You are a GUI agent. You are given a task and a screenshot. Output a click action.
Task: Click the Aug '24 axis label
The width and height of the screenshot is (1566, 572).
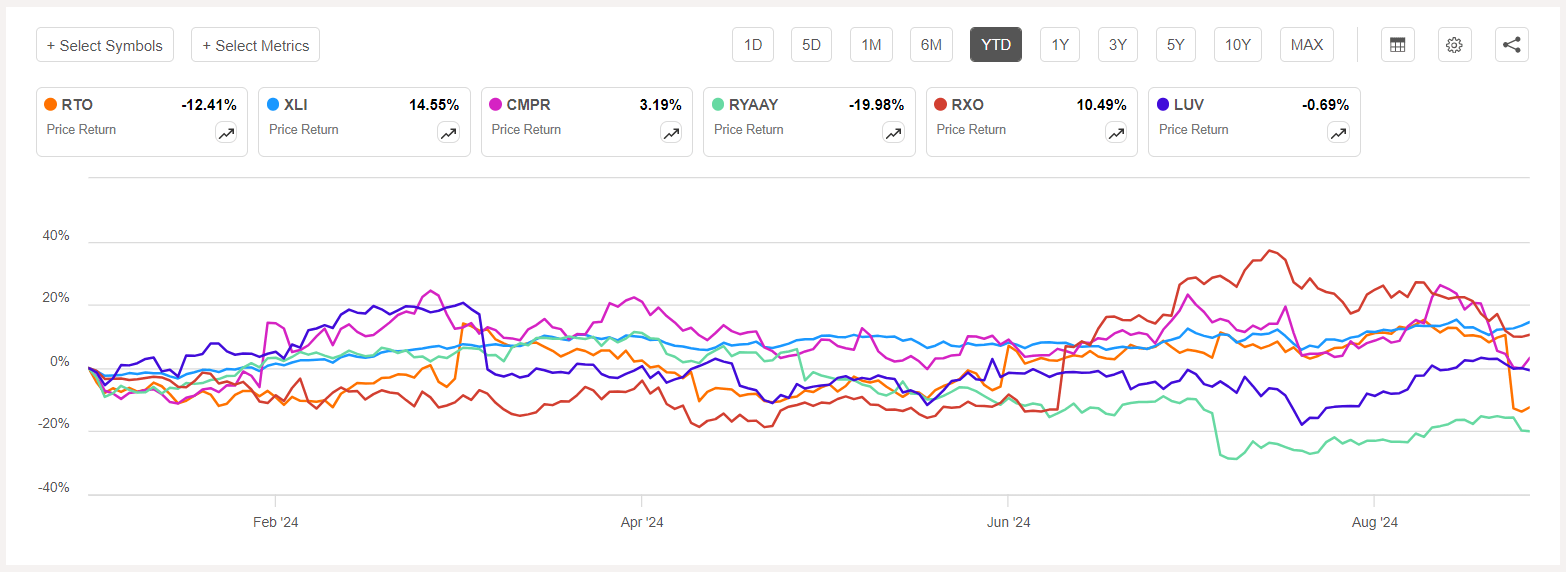[1374, 522]
